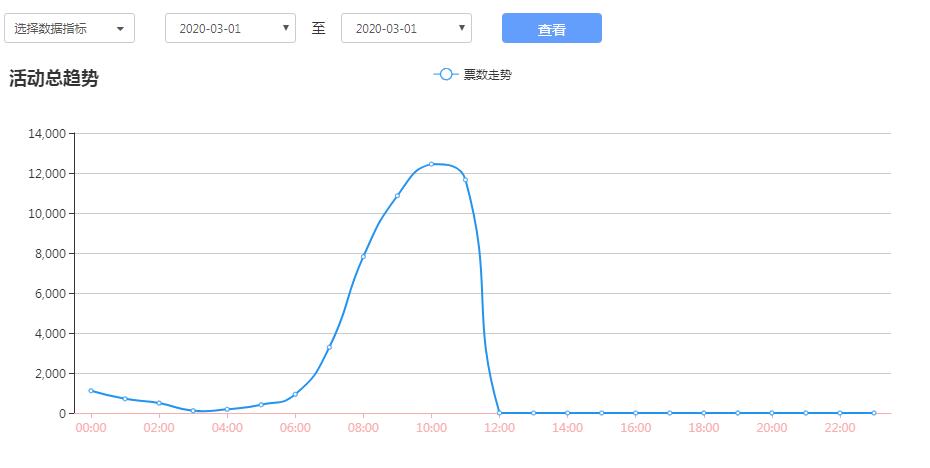Click the 14,000 y-axis label
930x468 pixels.
[47, 133]
